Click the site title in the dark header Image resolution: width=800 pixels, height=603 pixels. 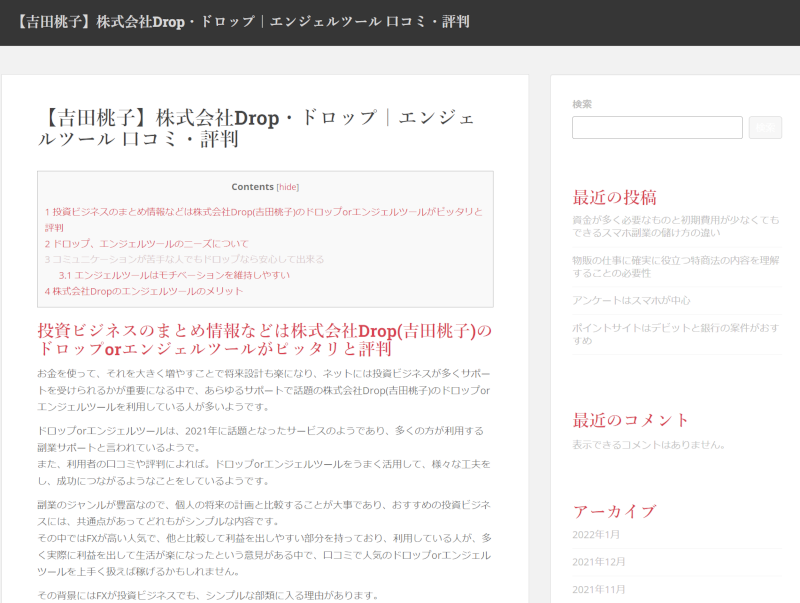pyautogui.click(x=243, y=22)
